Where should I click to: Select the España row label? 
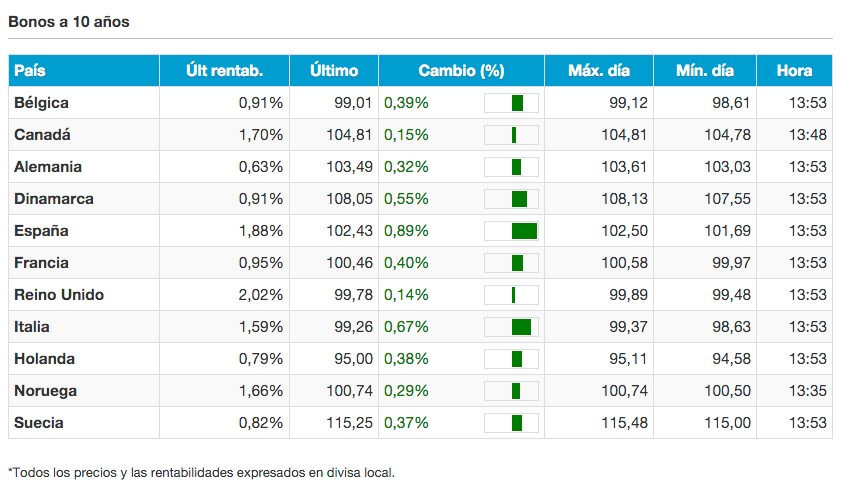pos(41,231)
